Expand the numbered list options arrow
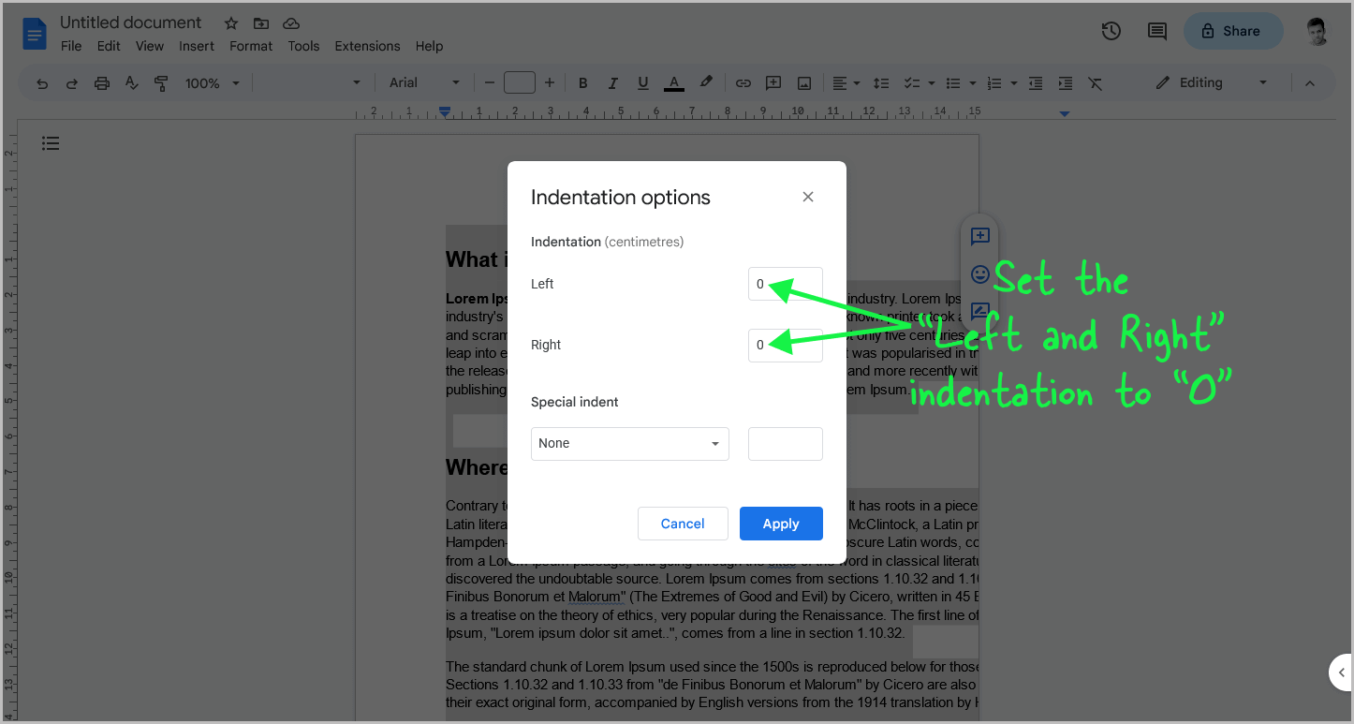Image resolution: width=1354 pixels, height=724 pixels. coord(1014,83)
